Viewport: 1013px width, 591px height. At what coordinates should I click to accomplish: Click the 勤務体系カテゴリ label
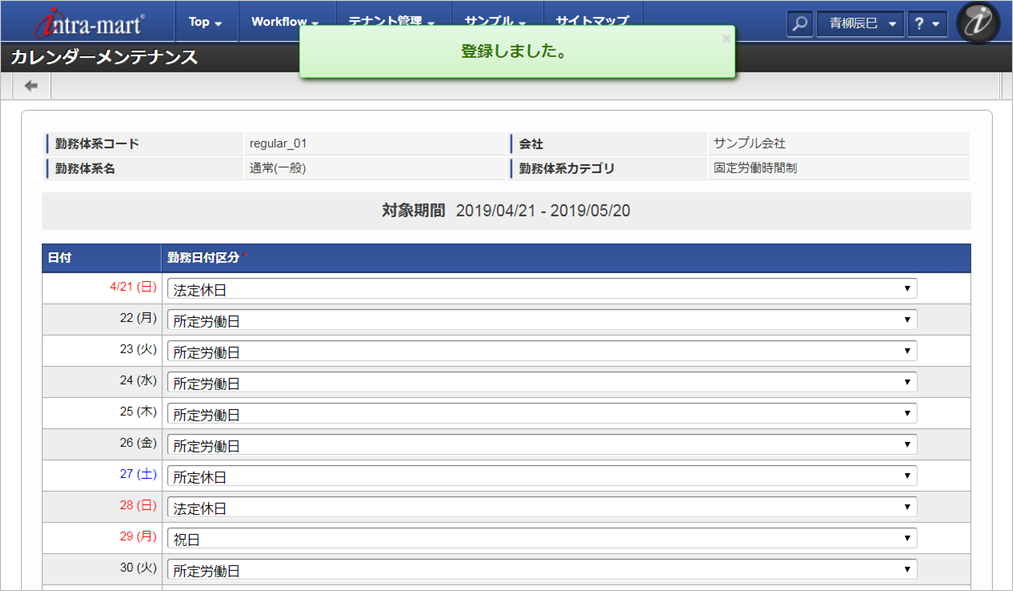[x=567, y=168]
